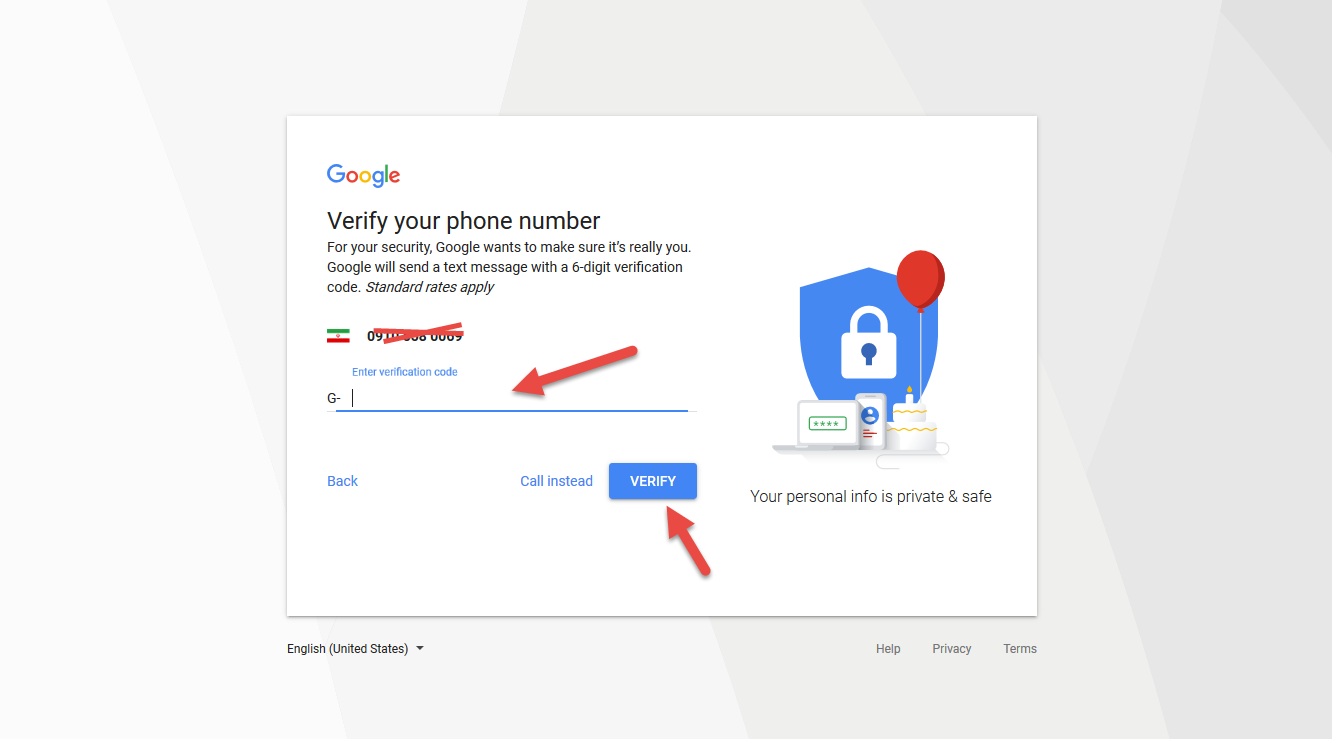Click the Iran flag country icon
The image size is (1332, 739).
[x=338, y=336]
